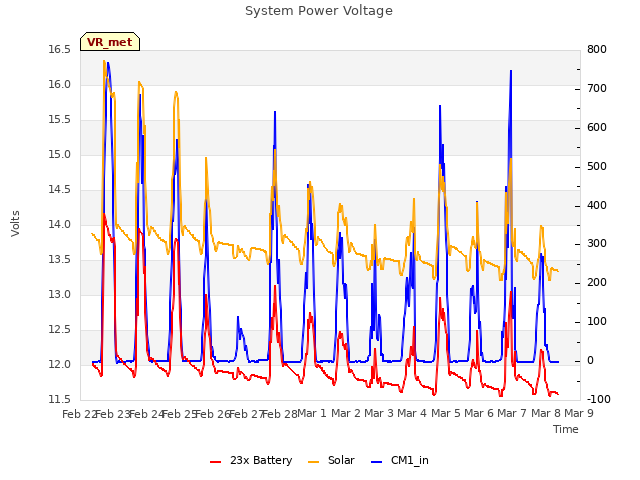Click the Volts y-axis label
The image size is (640, 480).
(16, 224)
